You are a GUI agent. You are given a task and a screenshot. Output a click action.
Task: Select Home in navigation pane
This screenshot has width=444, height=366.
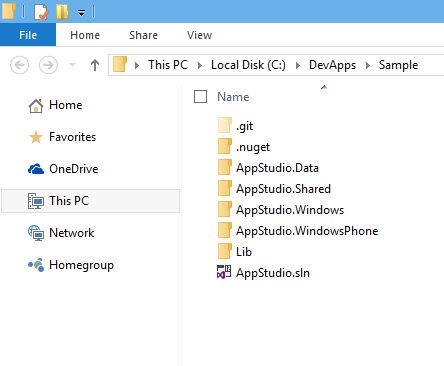coord(65,105)
